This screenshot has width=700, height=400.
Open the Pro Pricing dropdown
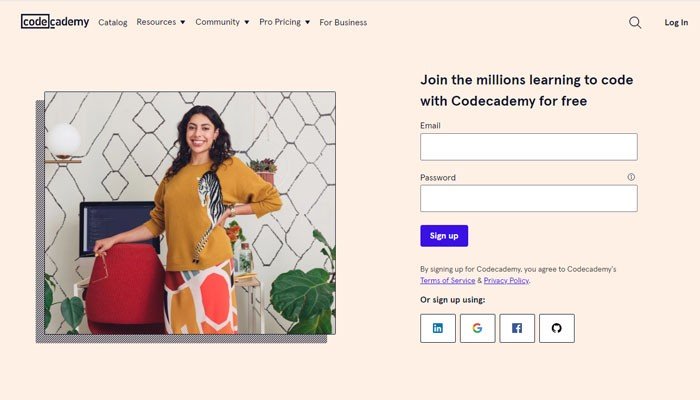tap(284, 22)
